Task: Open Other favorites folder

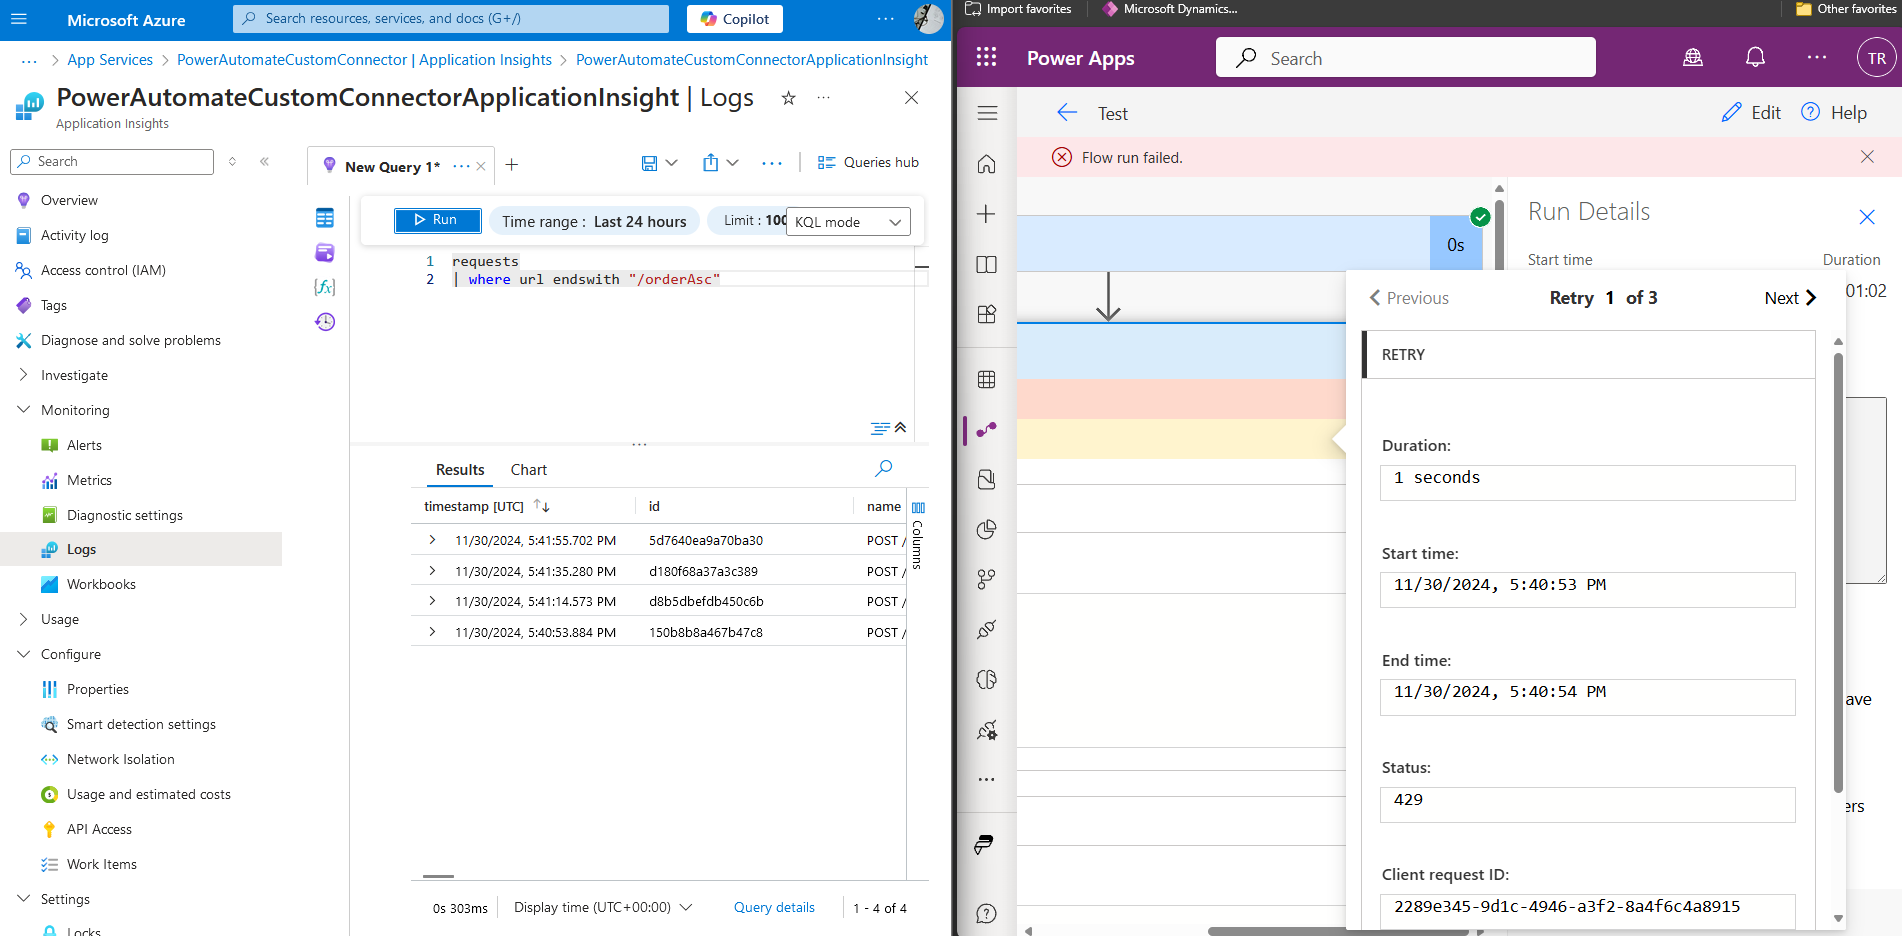Action: [x=1846, y=9]
